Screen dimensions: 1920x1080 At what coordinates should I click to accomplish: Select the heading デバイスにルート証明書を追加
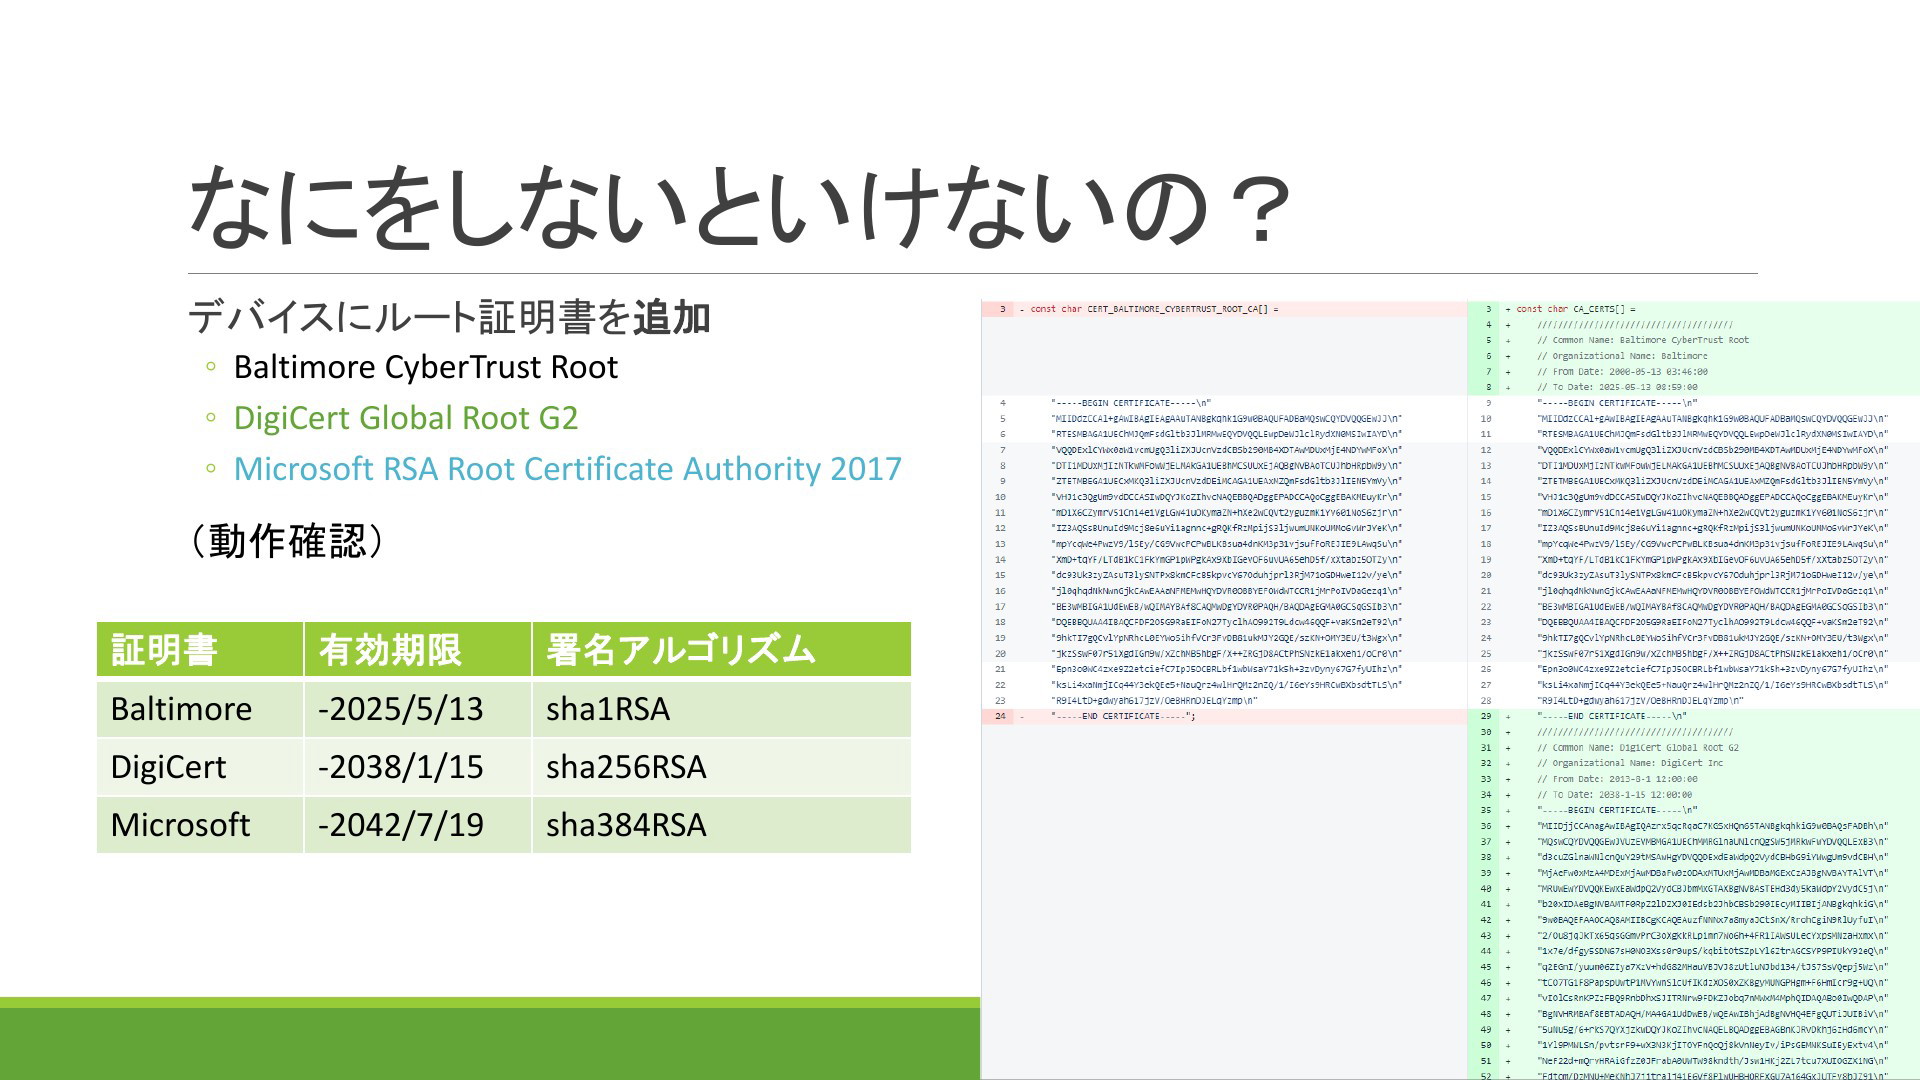click(449, 317)
